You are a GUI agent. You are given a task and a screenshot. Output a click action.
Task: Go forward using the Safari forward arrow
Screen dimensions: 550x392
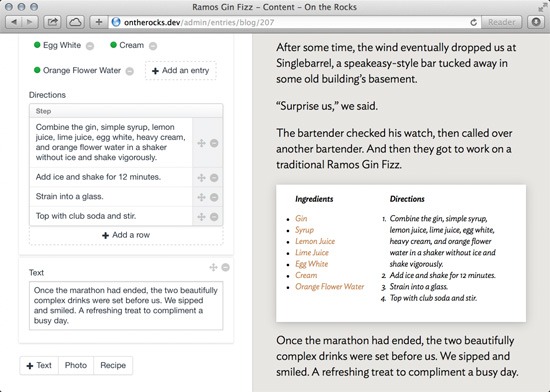coord(30,22)
